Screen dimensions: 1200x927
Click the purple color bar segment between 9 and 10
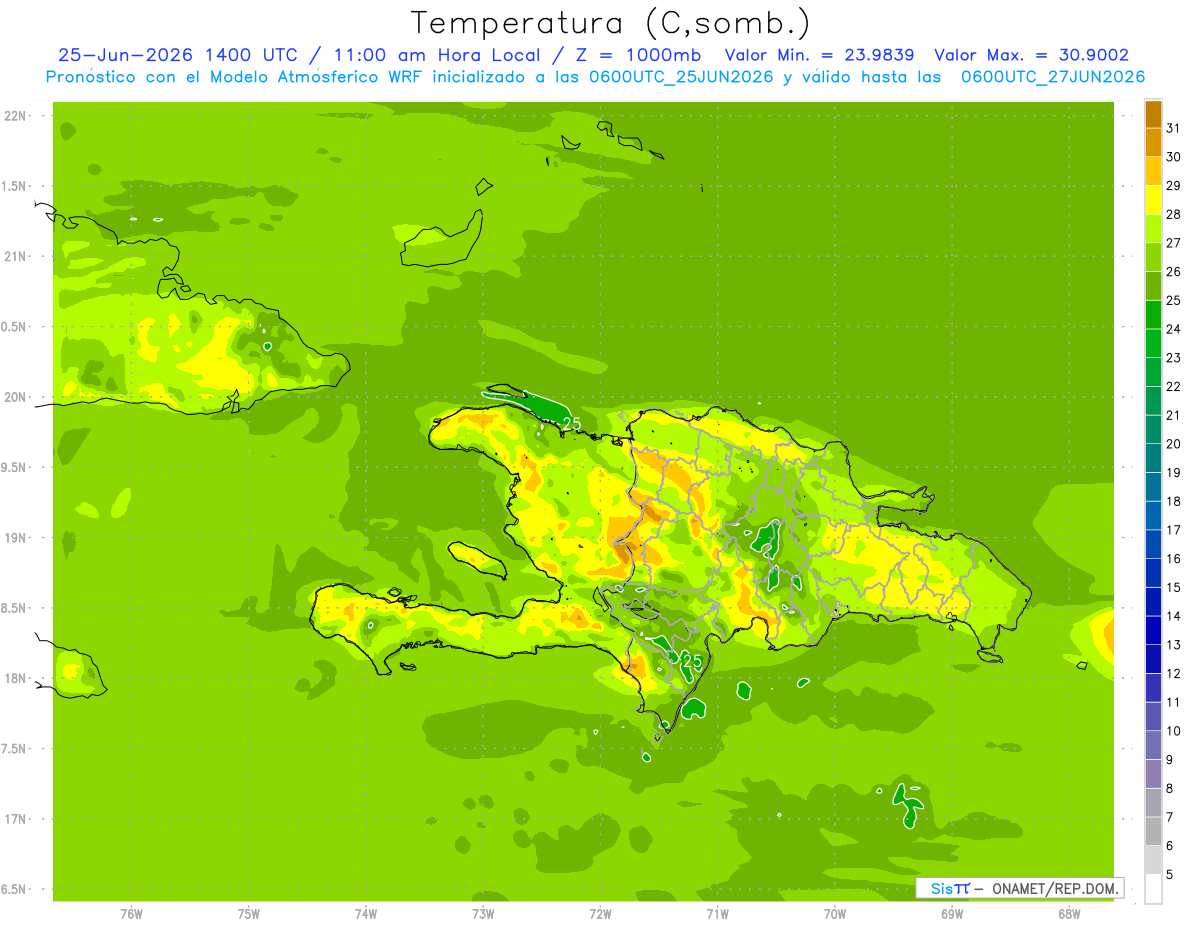point(1153,746)
